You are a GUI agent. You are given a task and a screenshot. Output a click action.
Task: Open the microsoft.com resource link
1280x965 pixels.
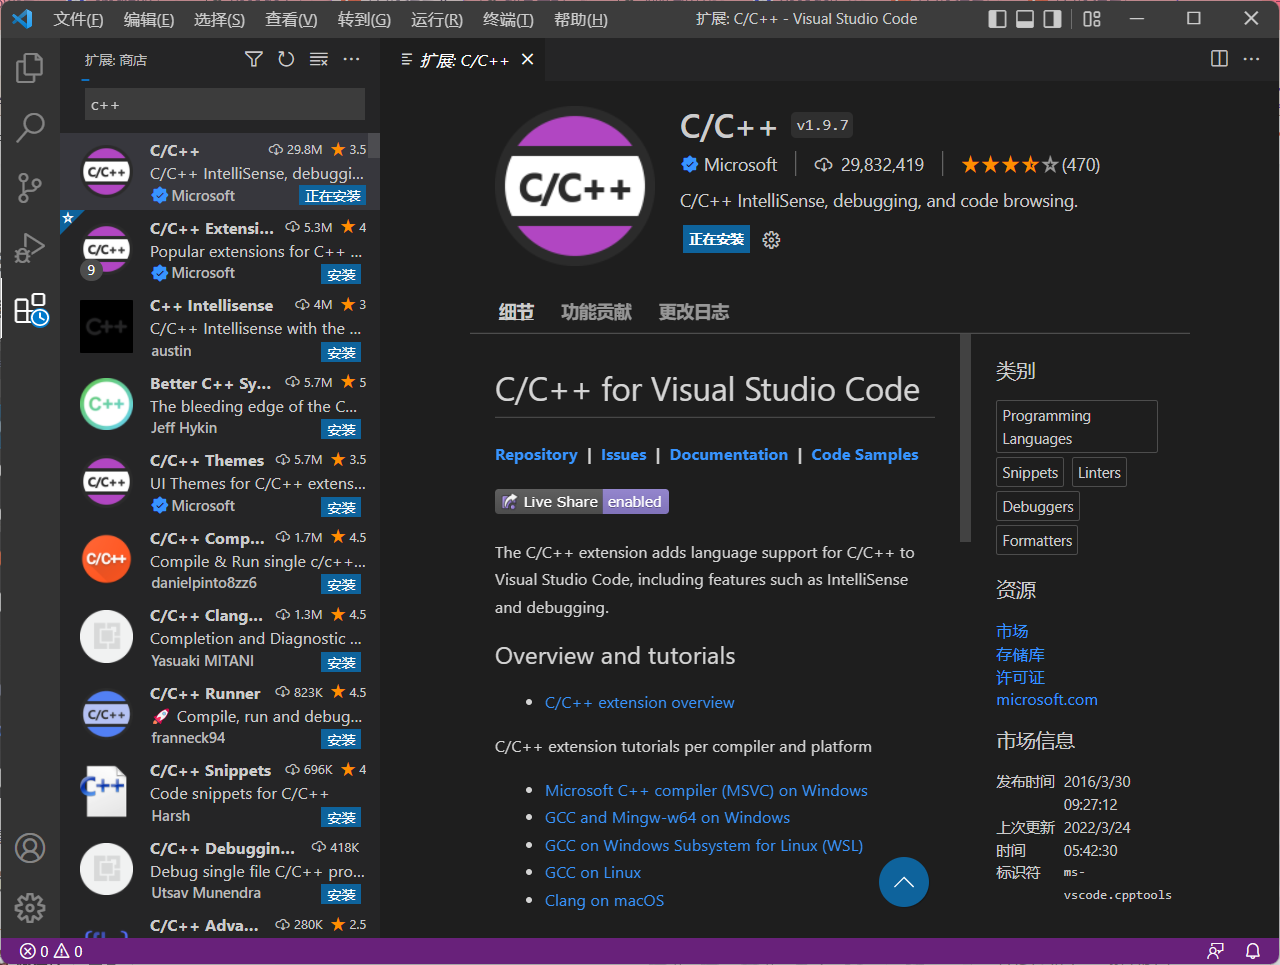[x=1047, y=700]
